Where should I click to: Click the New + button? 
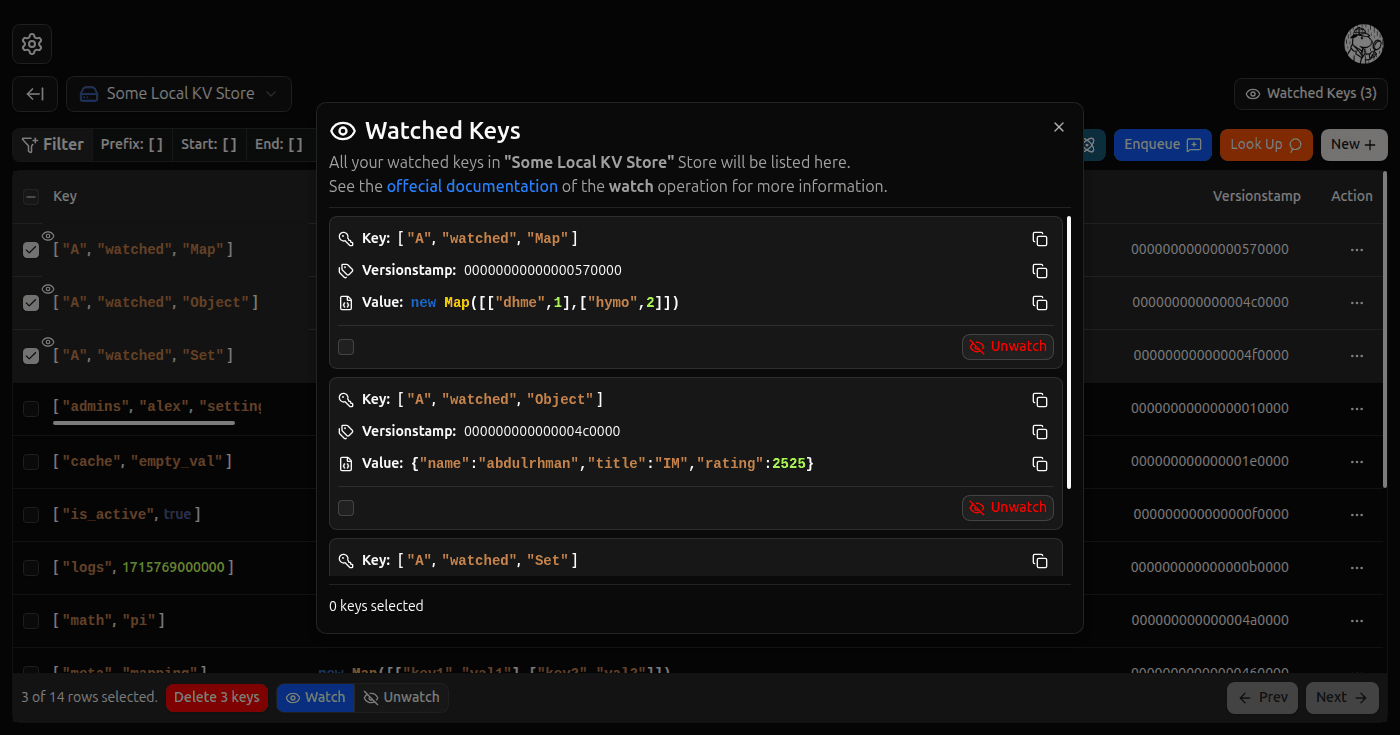tap(1353, 145)
